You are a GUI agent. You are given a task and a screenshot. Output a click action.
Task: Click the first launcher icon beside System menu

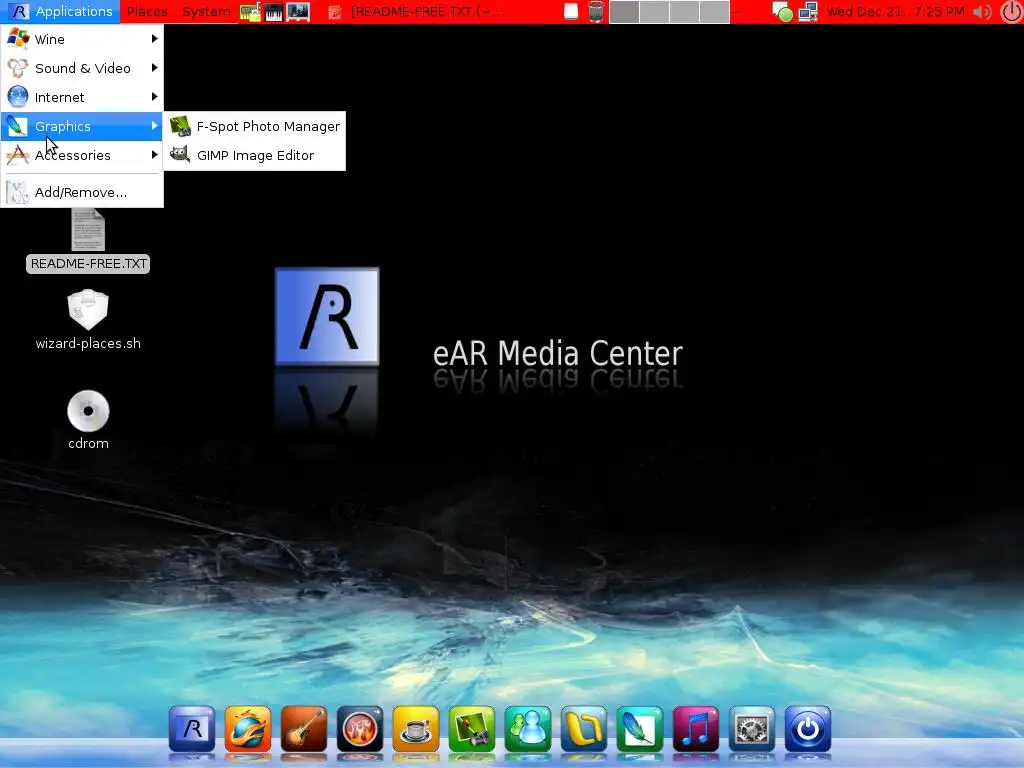(x=249, y=11)
